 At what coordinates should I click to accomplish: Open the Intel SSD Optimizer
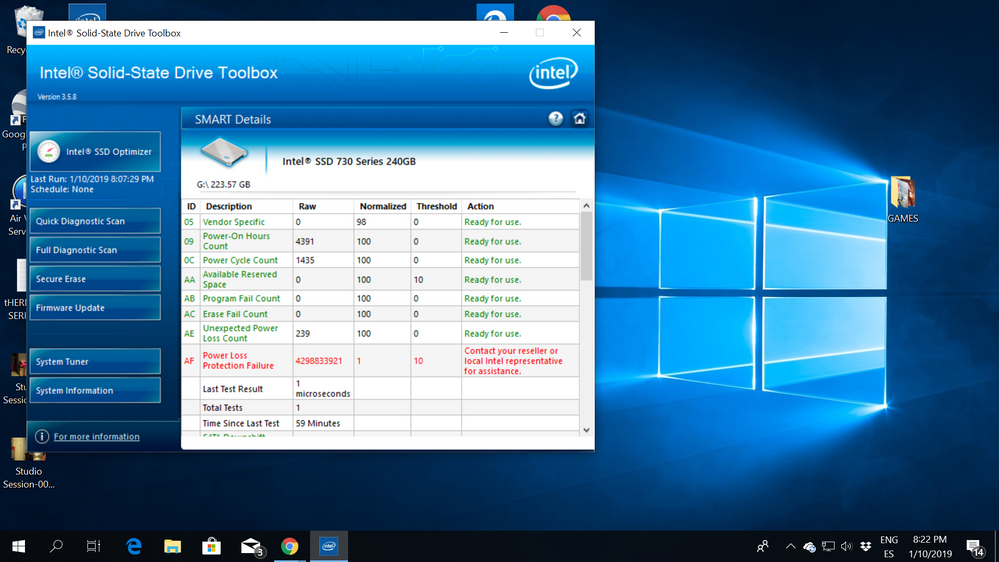[x=95, y=152]
